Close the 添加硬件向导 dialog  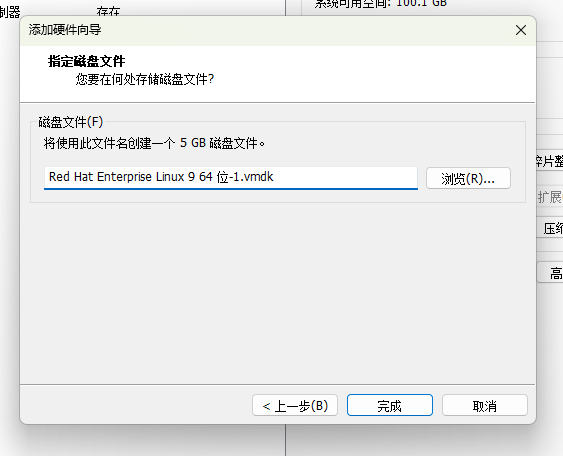[x=521, y=30]
